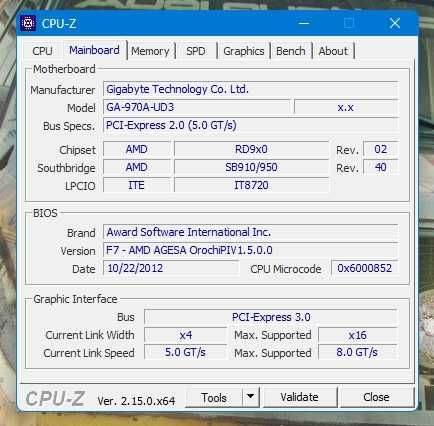Switch to the CPU tab
434x426 pixels.
42,51
